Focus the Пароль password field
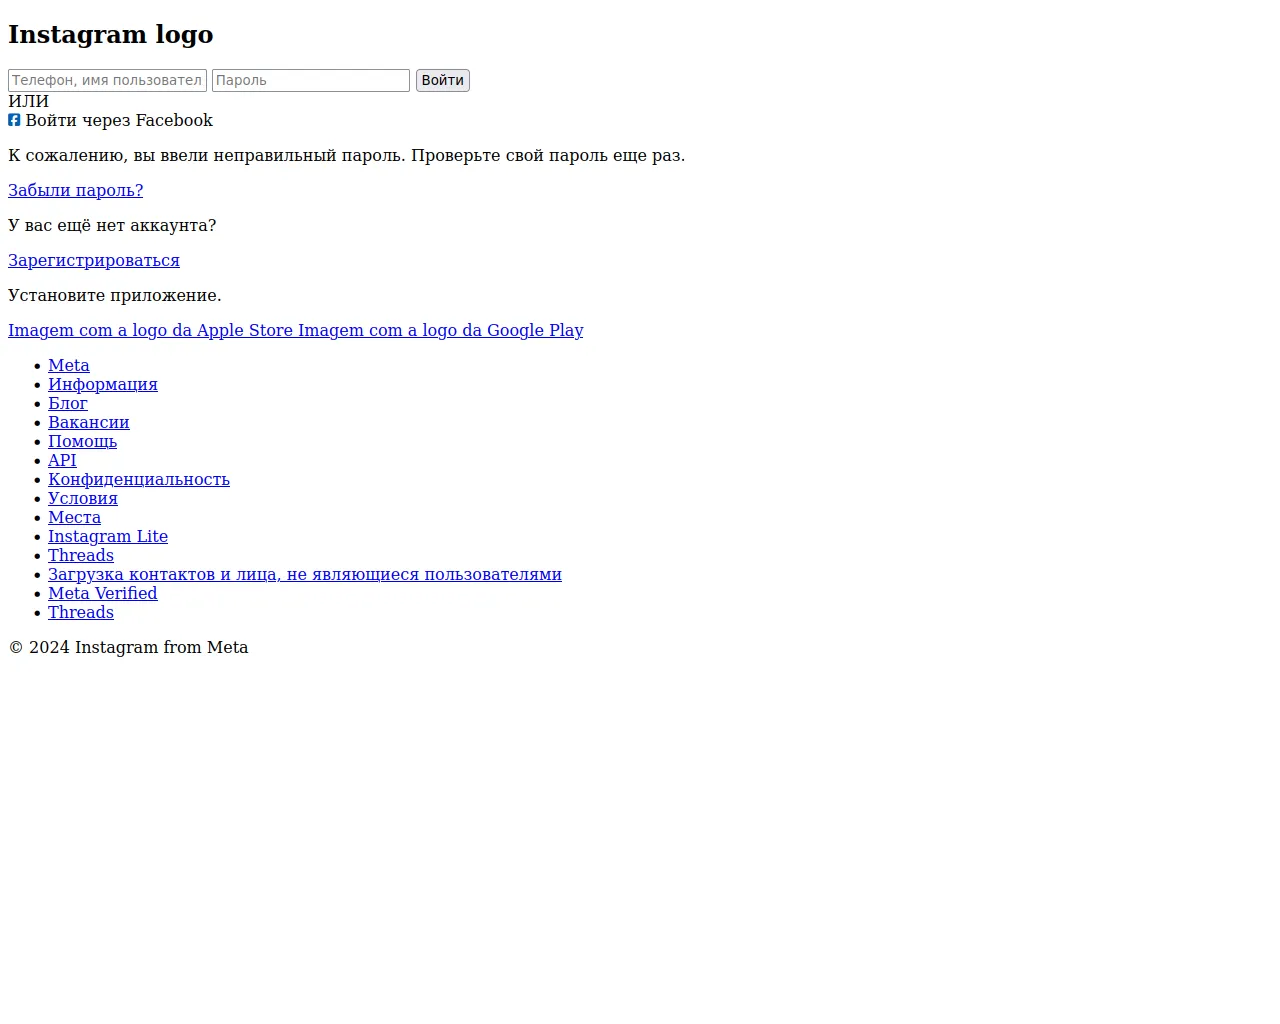Image resolution: width=1280 pixels, height=1024 pixels. pyautogui.click(x=311, y=80)
